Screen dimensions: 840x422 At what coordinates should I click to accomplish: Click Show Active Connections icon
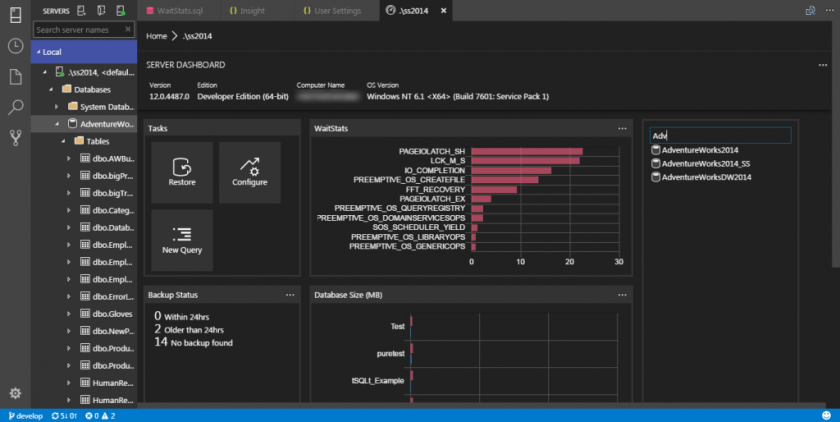121,10
